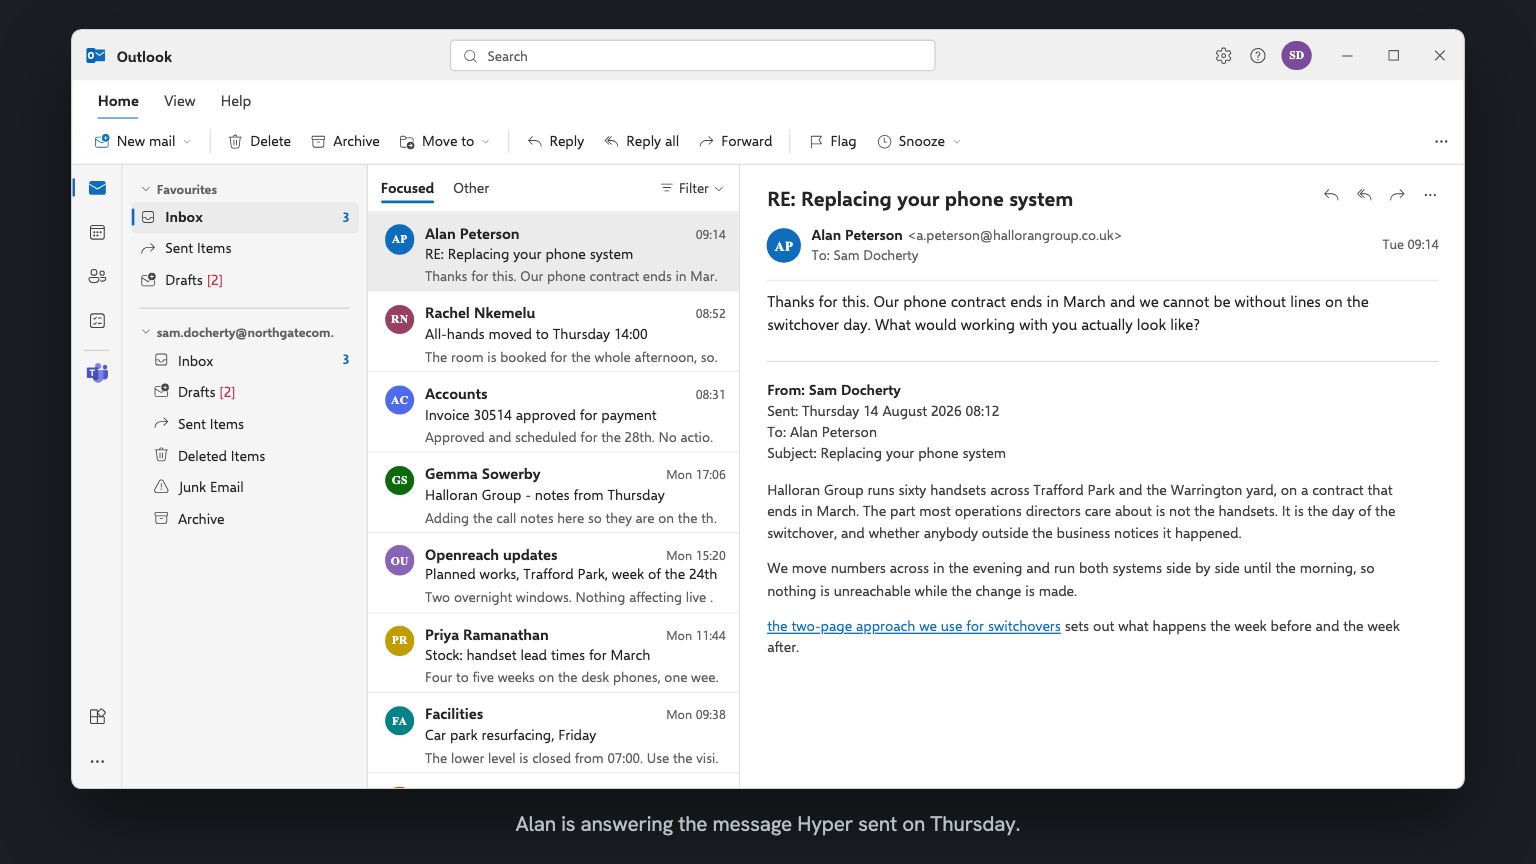This screenshot has height=864, width=1536.
Task: Switch to the Home tab
Action: [118, 101]
